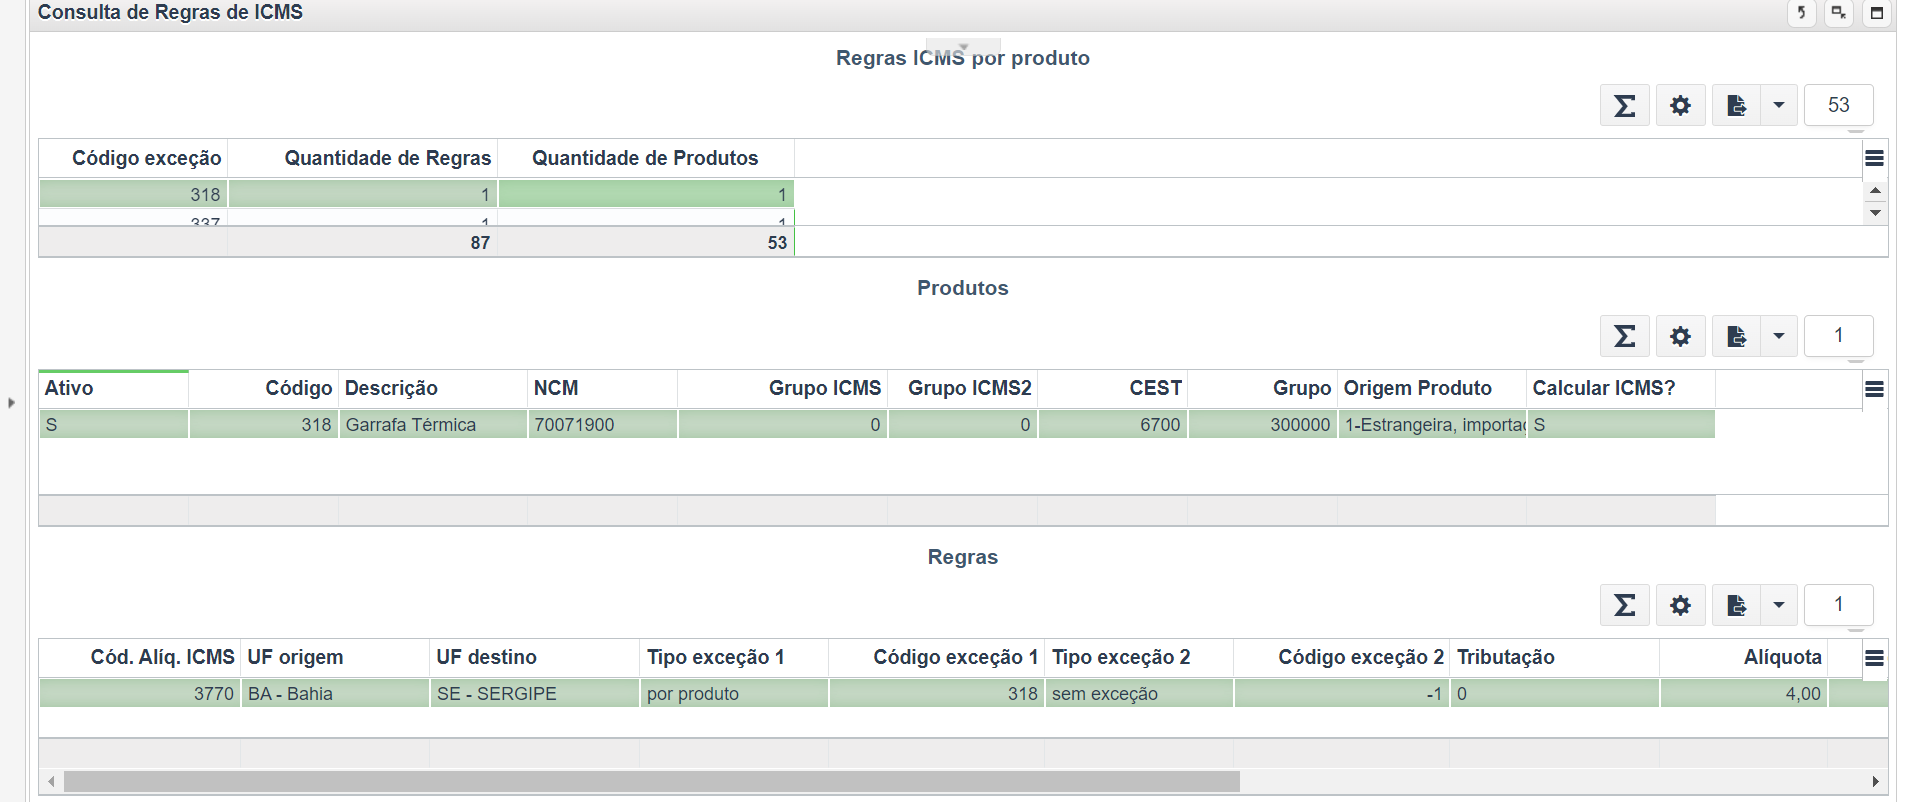Expand export dropdown arrow of Produtos grid
The height and width of the screenshot is (802, 1906).
click(x=1779, y=336)
